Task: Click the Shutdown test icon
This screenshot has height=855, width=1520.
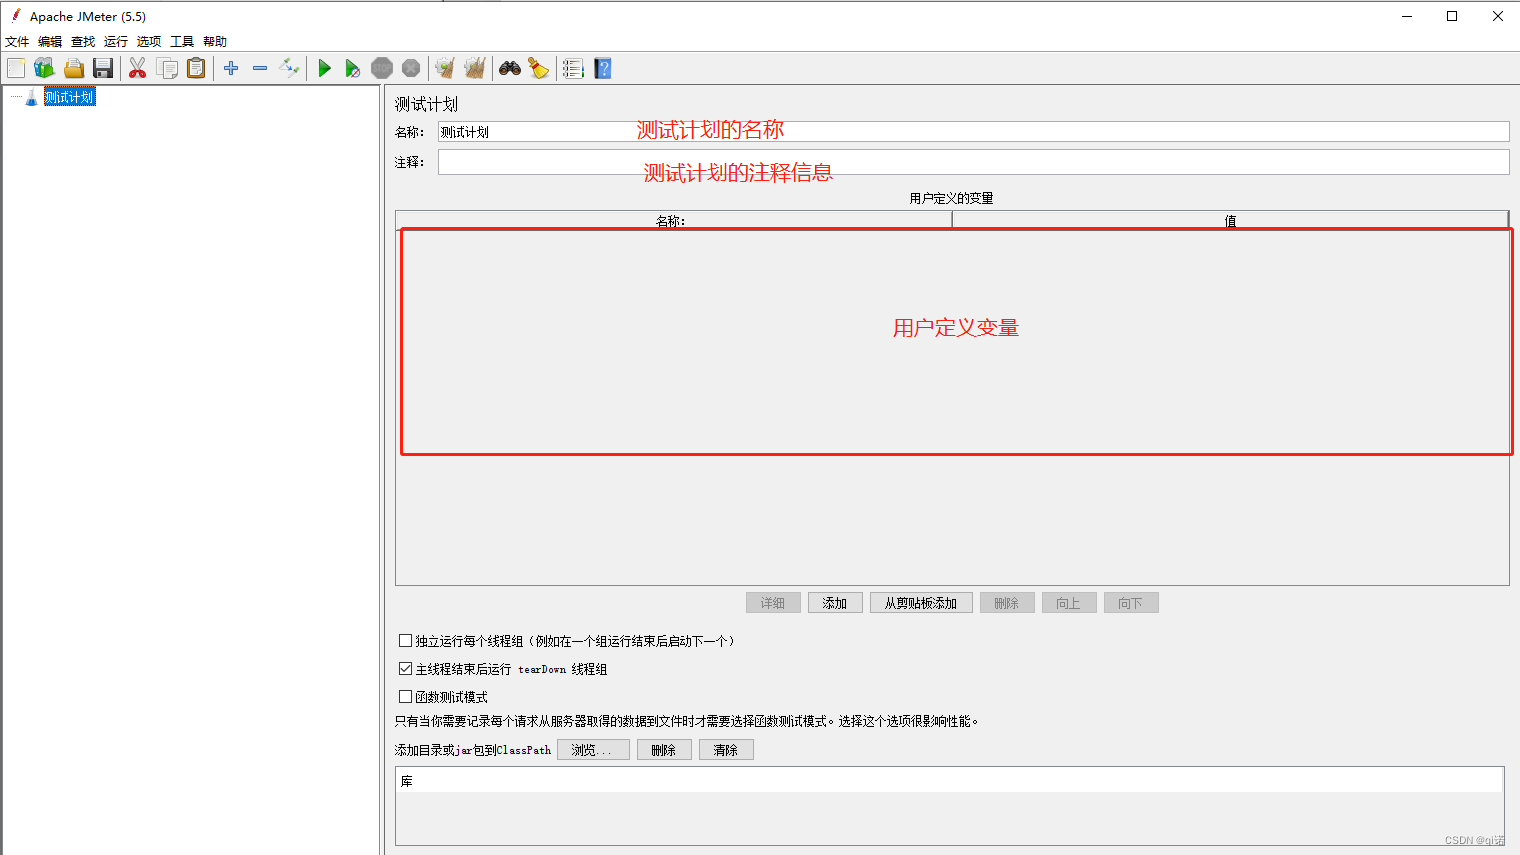Action: [411, 68]
